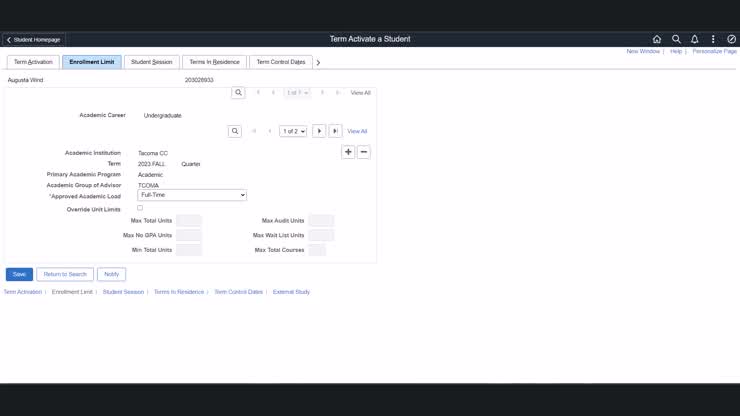The height and width of the screenshot is (416, 740).
Task: Delete the term row with minus
Action: [364, 152]
